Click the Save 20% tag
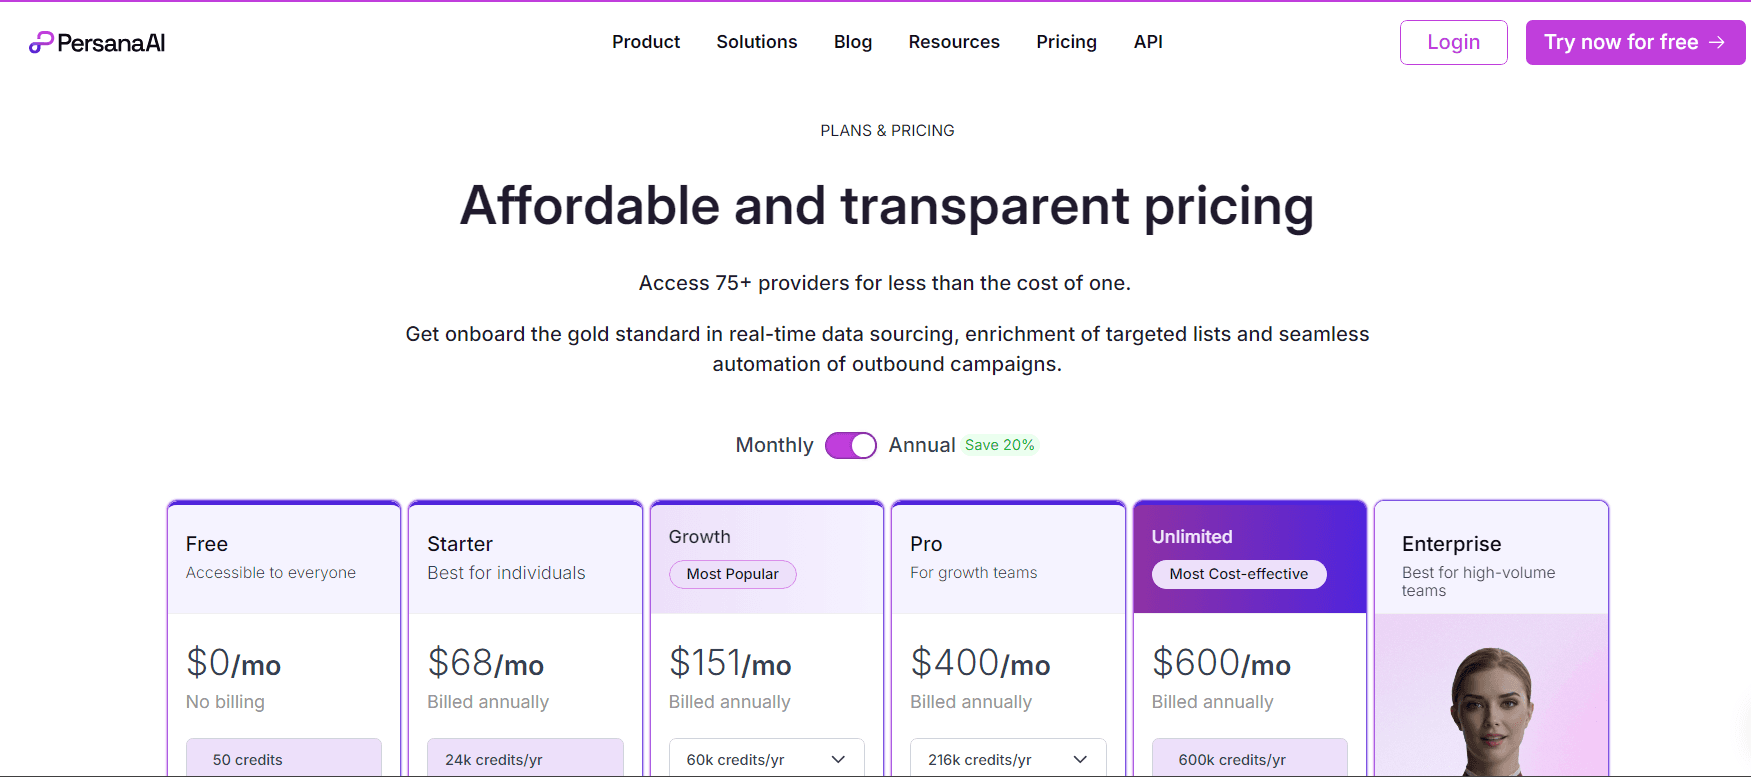 (1000, 445)
